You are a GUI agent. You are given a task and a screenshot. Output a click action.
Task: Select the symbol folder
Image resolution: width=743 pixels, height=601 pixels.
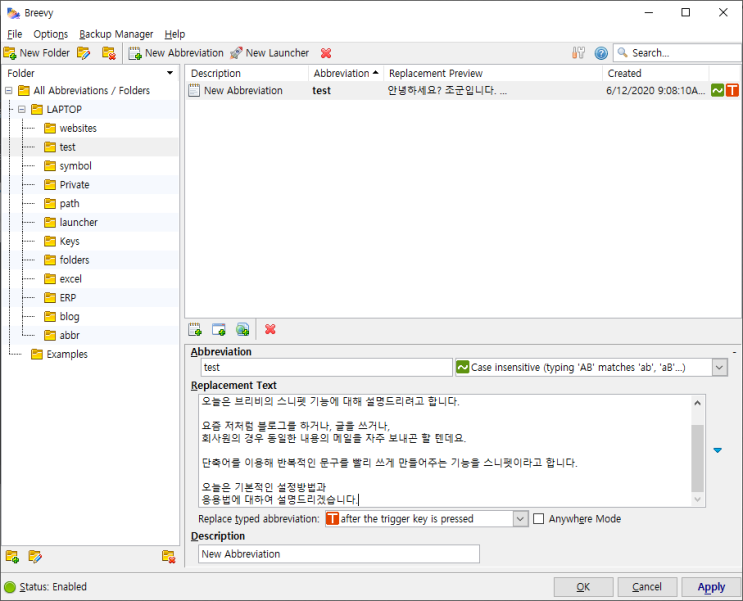click(75, 166)
